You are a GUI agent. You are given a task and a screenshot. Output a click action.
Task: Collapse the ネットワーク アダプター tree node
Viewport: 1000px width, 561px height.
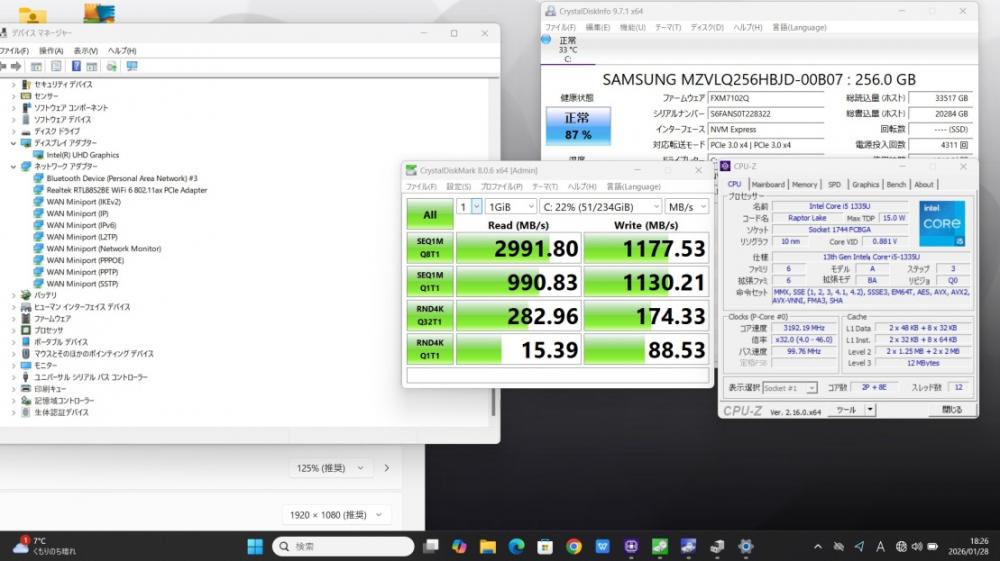pyautogui.click(x=13, y=166)
